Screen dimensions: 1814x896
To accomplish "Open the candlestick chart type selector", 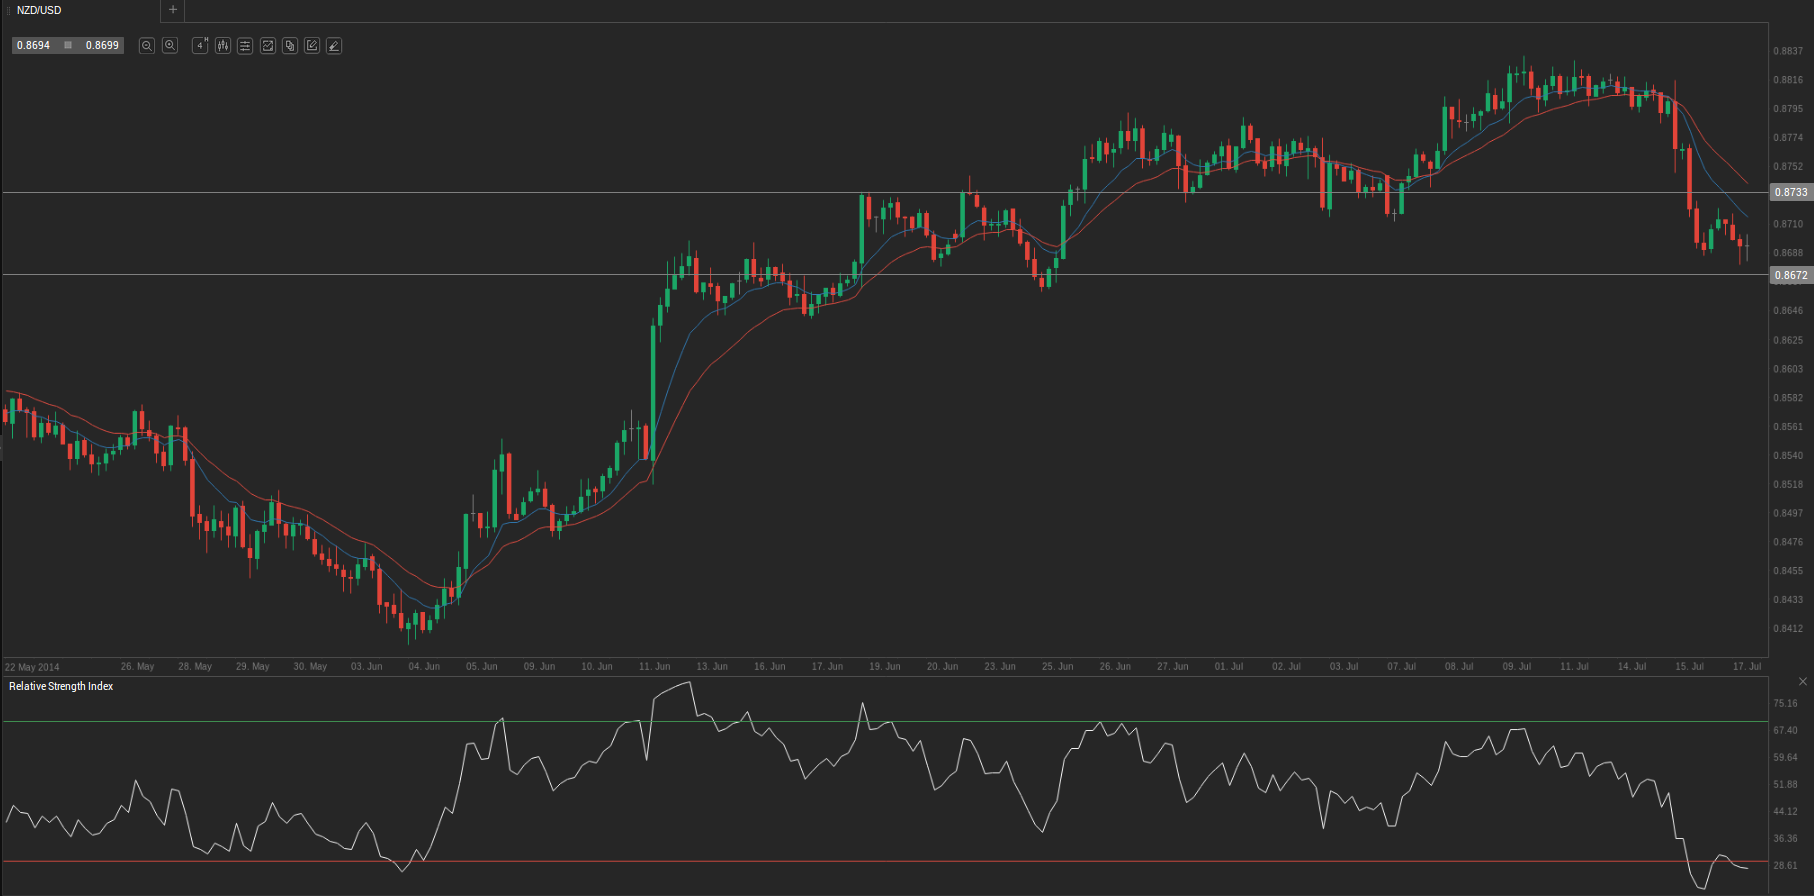I will [x=223, y=46].
